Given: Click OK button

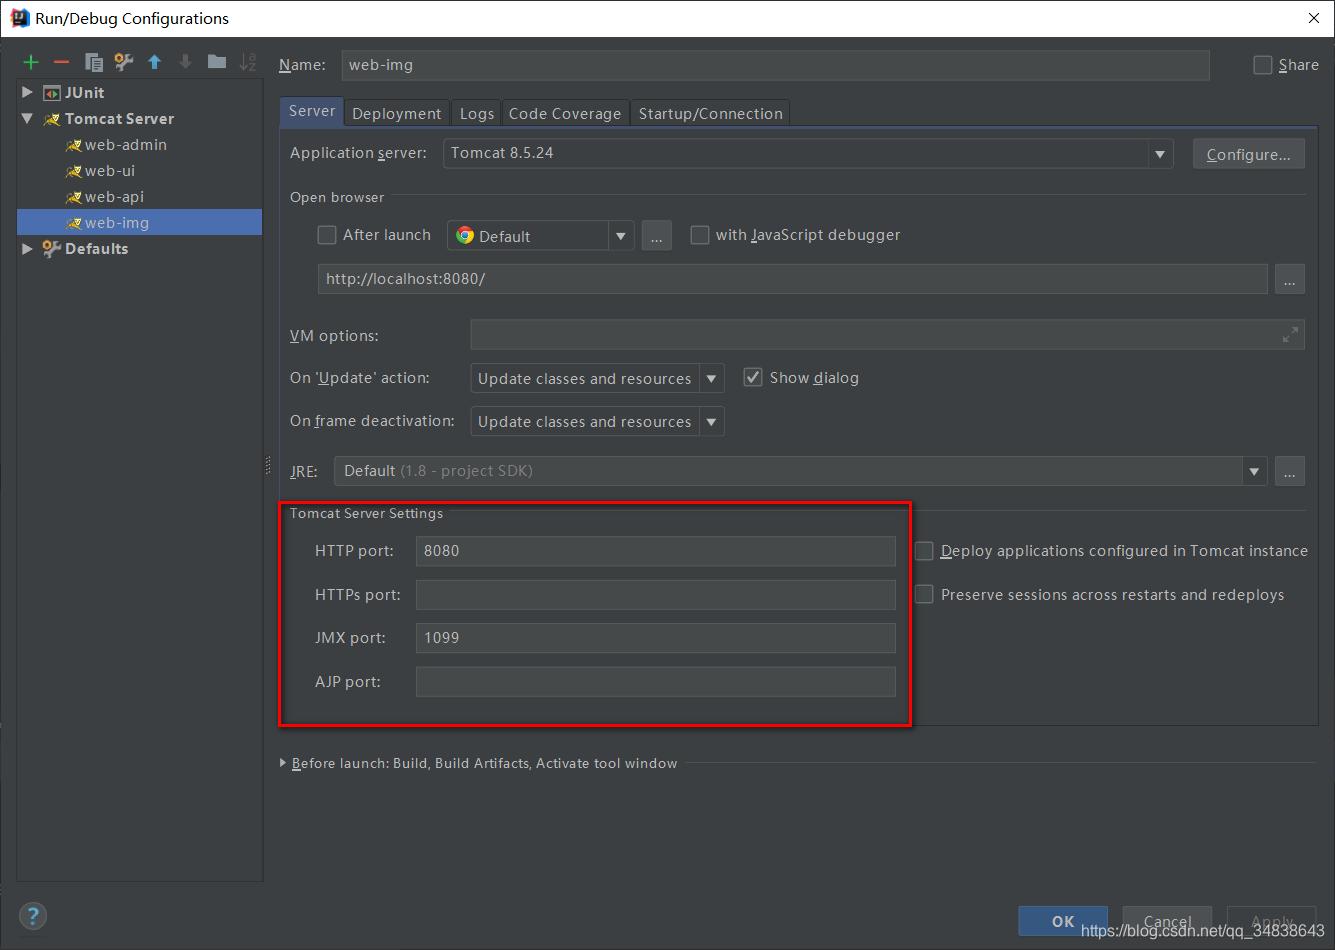Looking at the screenshot, I should point(1063,922).
